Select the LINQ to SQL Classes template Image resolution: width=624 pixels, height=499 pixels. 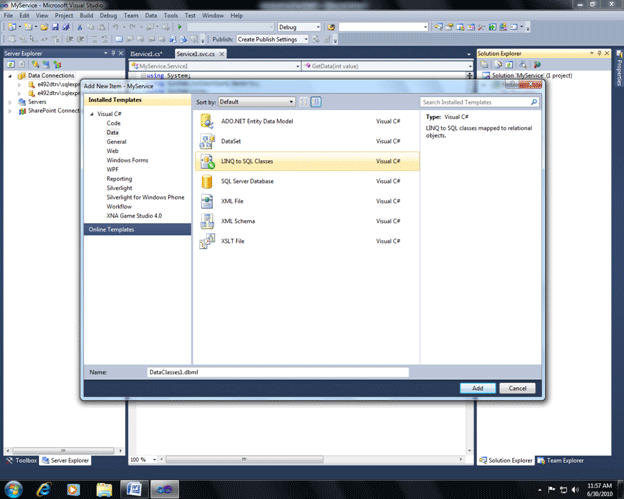[307, 161]
